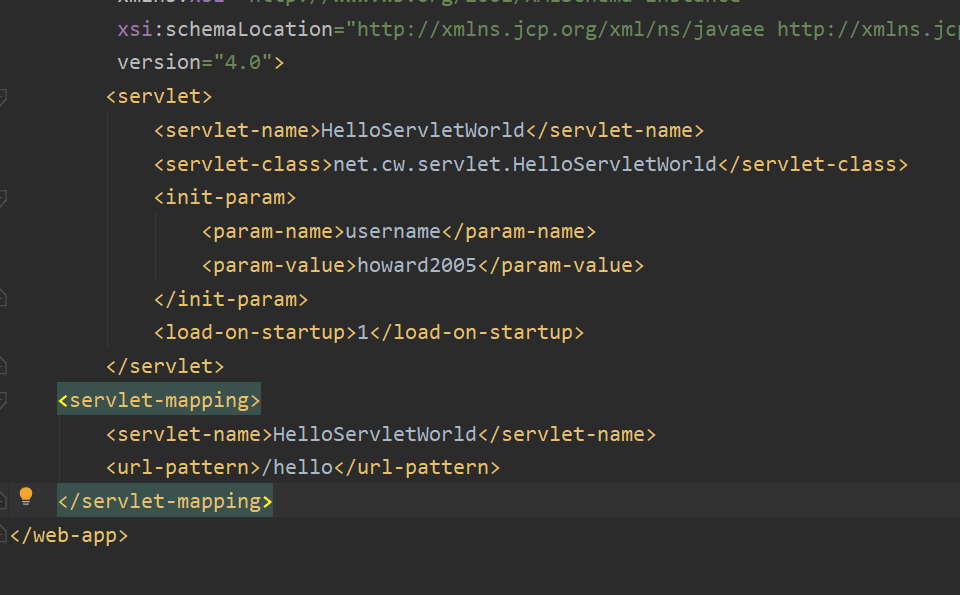Click the closing </web-app> tag
Image resolution: width=960 pixels, height=595 pixels.
click(69, 535)
